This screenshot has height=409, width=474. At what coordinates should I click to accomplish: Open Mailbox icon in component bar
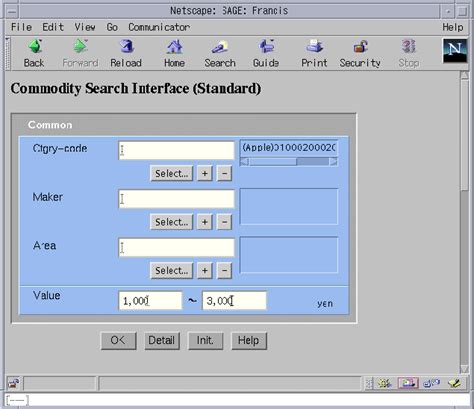coord(408,384)
